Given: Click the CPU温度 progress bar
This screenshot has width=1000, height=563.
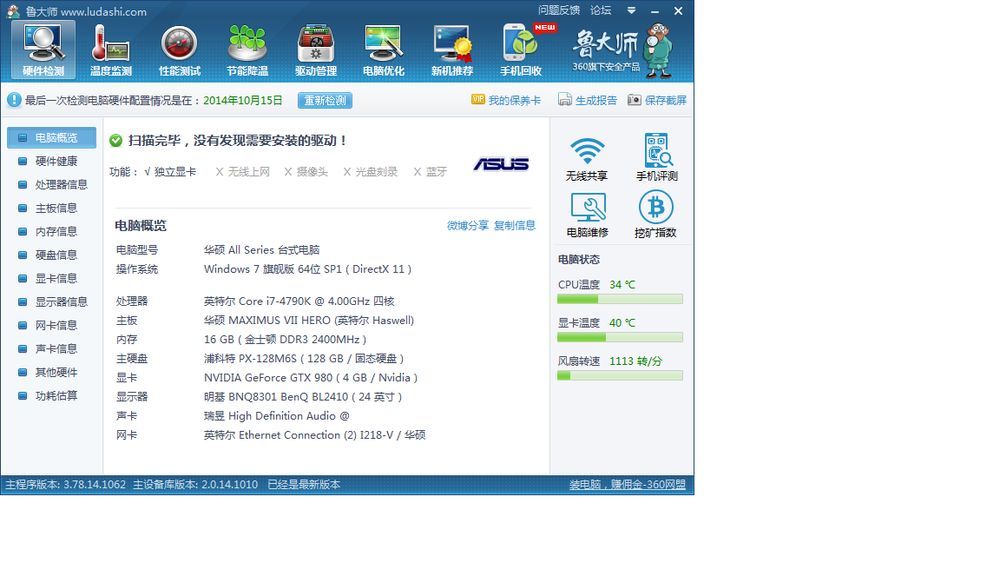Looking at the screenshot, I should pyautogui.click(x=620, y=299).
